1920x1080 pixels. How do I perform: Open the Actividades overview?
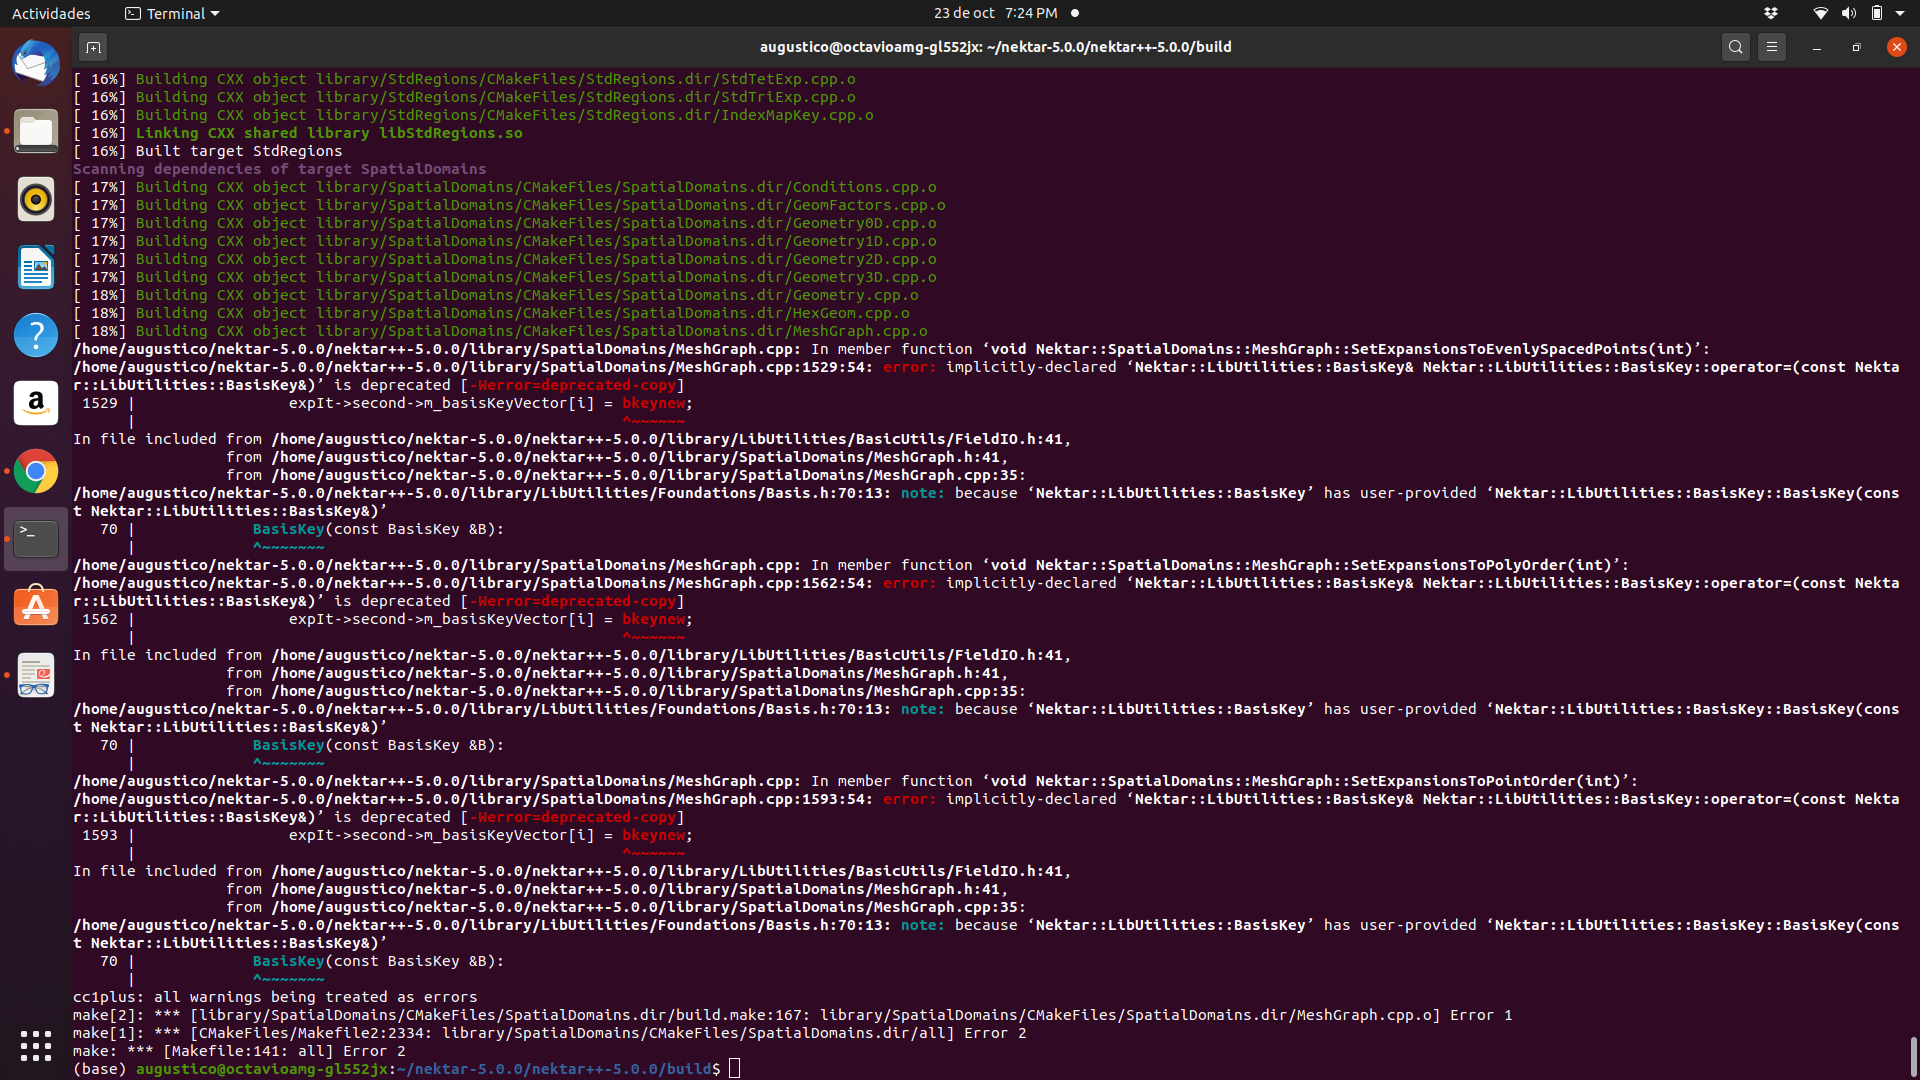point(51,13)
